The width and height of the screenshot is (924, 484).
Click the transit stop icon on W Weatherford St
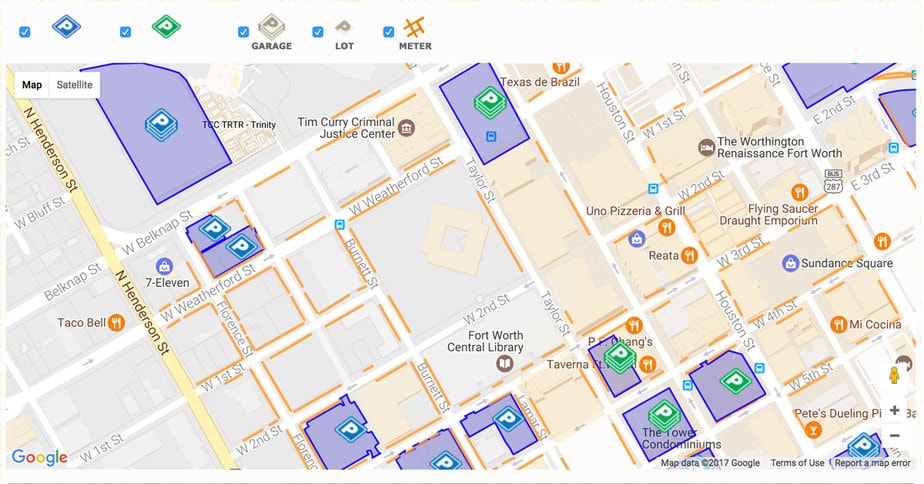339,225
